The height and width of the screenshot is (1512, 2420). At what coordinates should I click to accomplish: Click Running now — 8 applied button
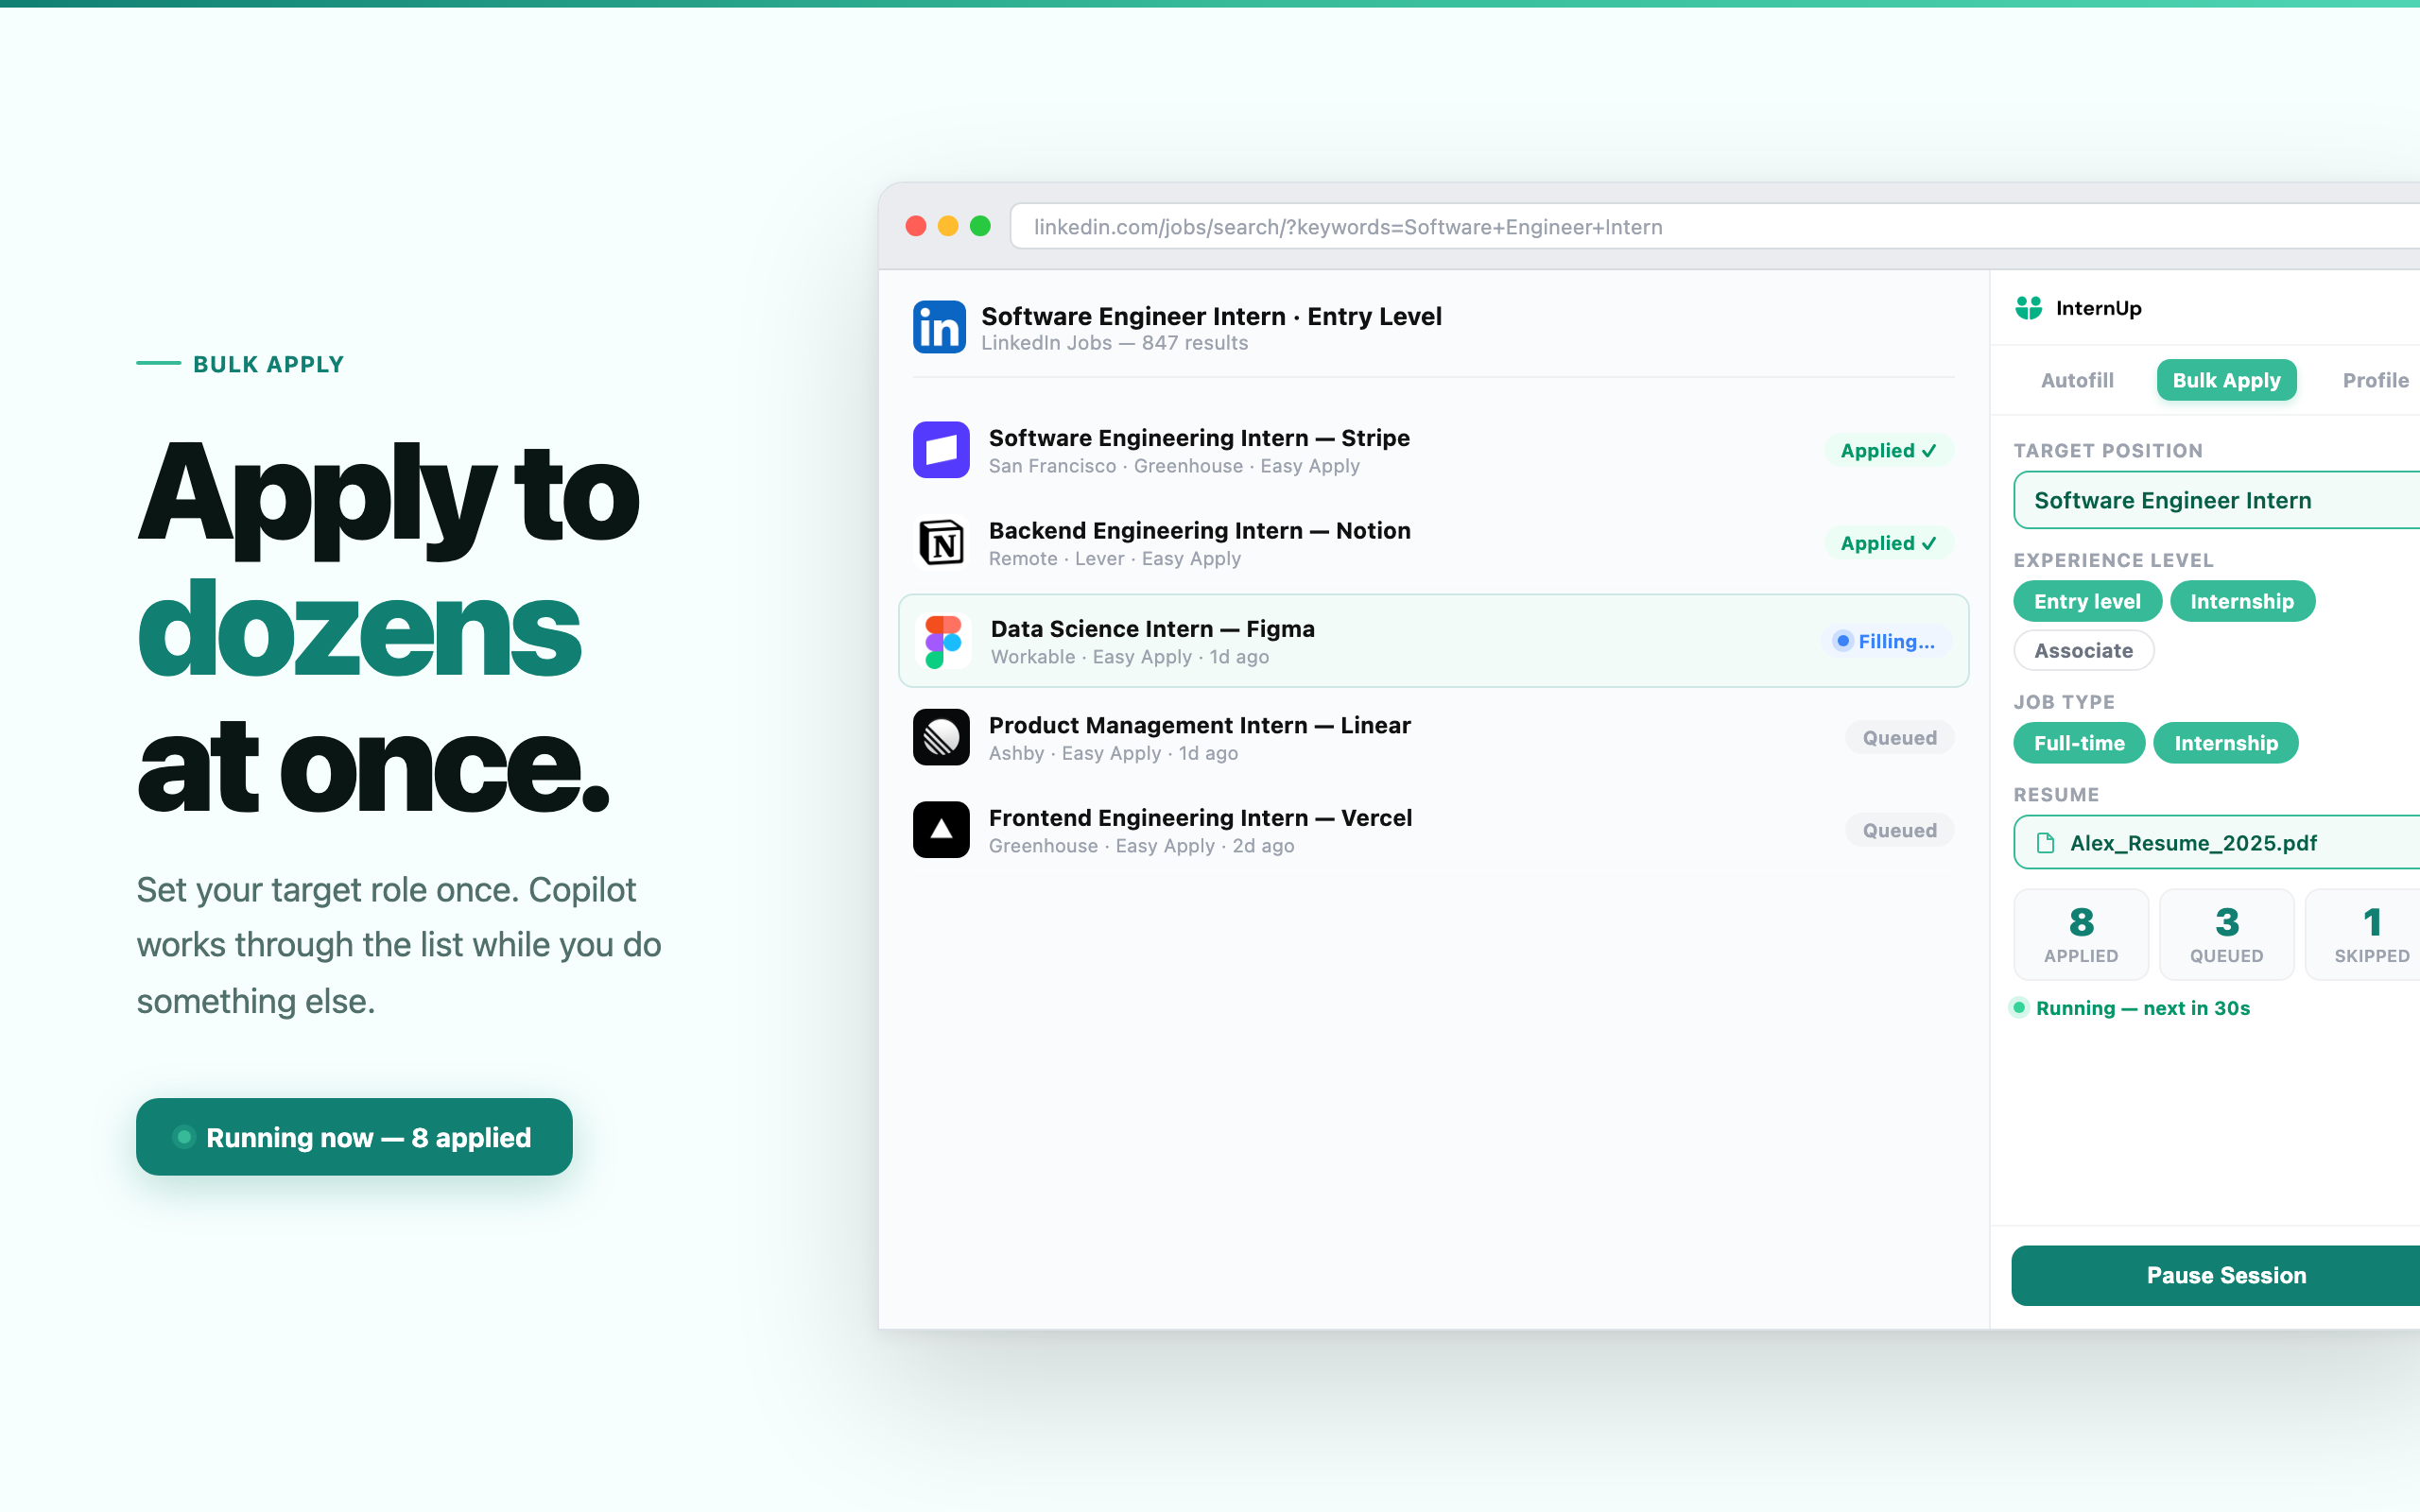coord(354,1137)
